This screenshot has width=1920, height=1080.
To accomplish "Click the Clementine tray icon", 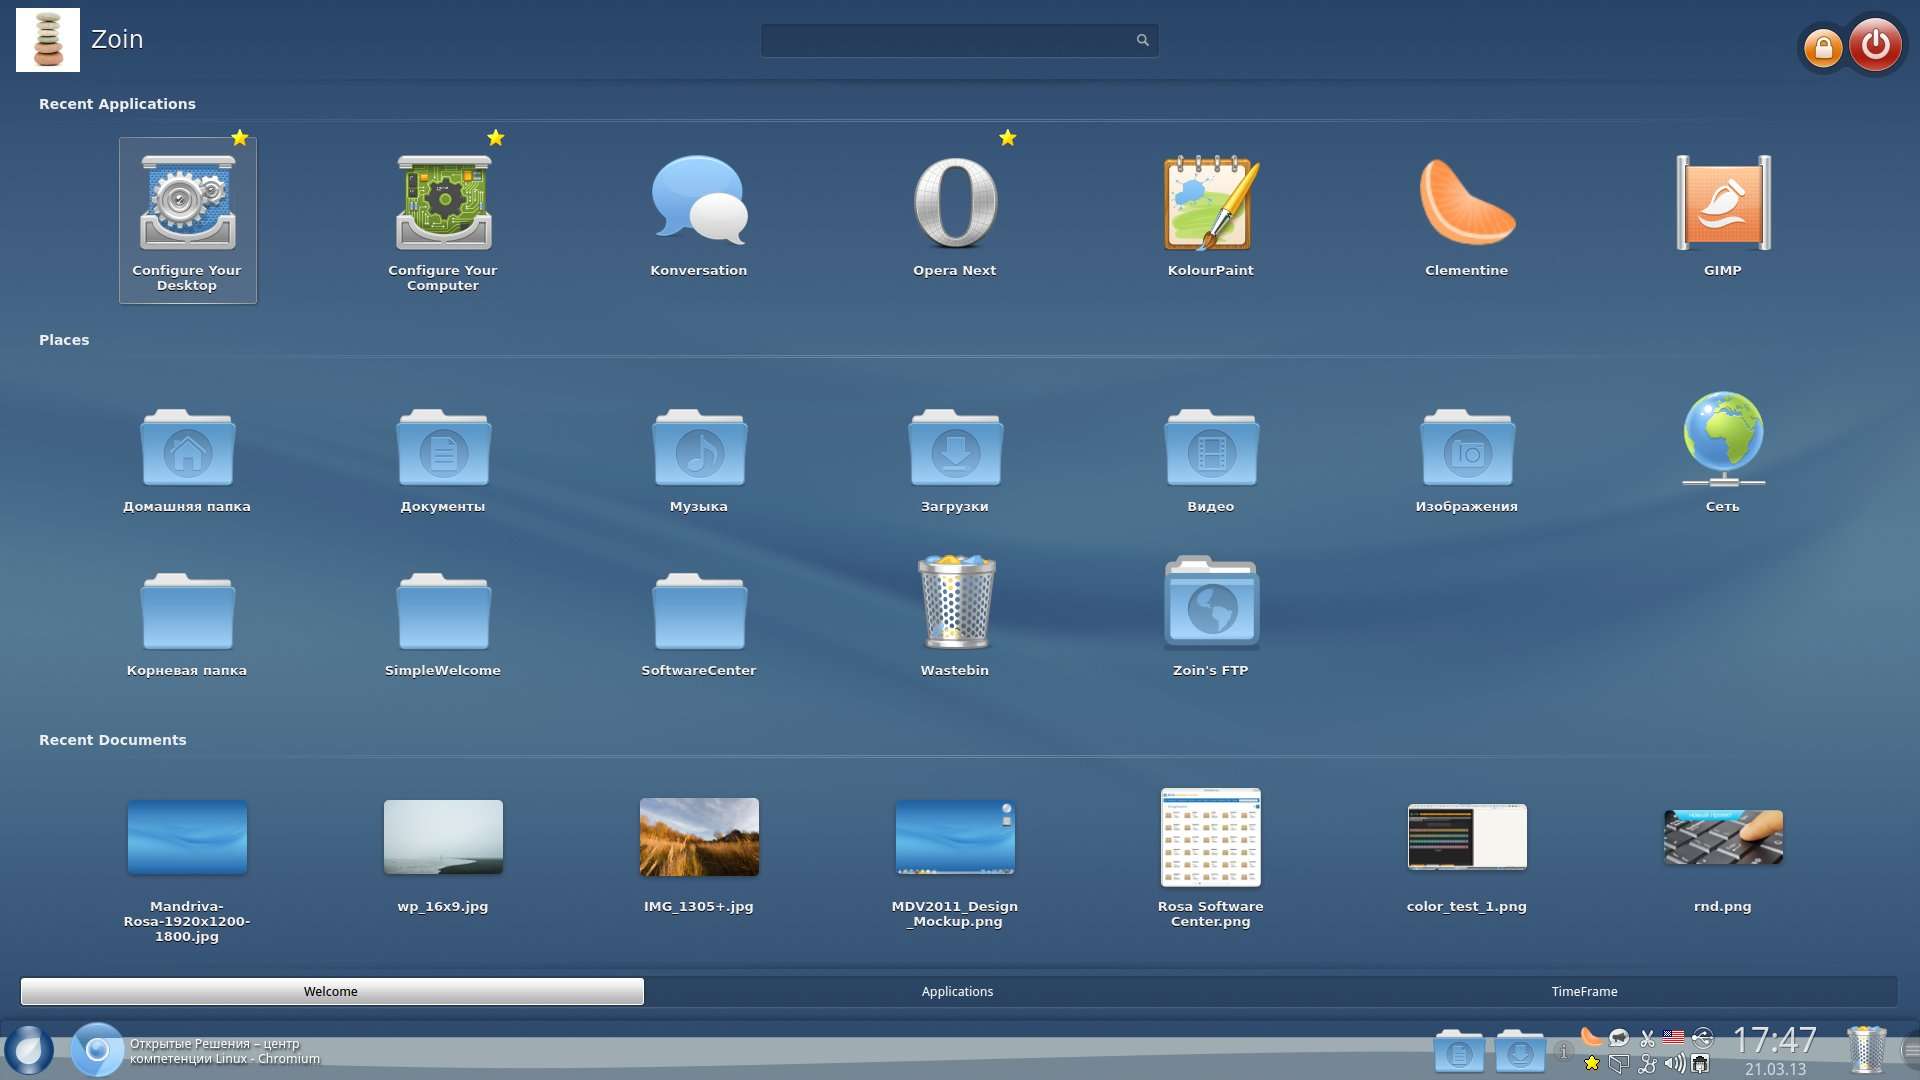I will (1591, 1037).
